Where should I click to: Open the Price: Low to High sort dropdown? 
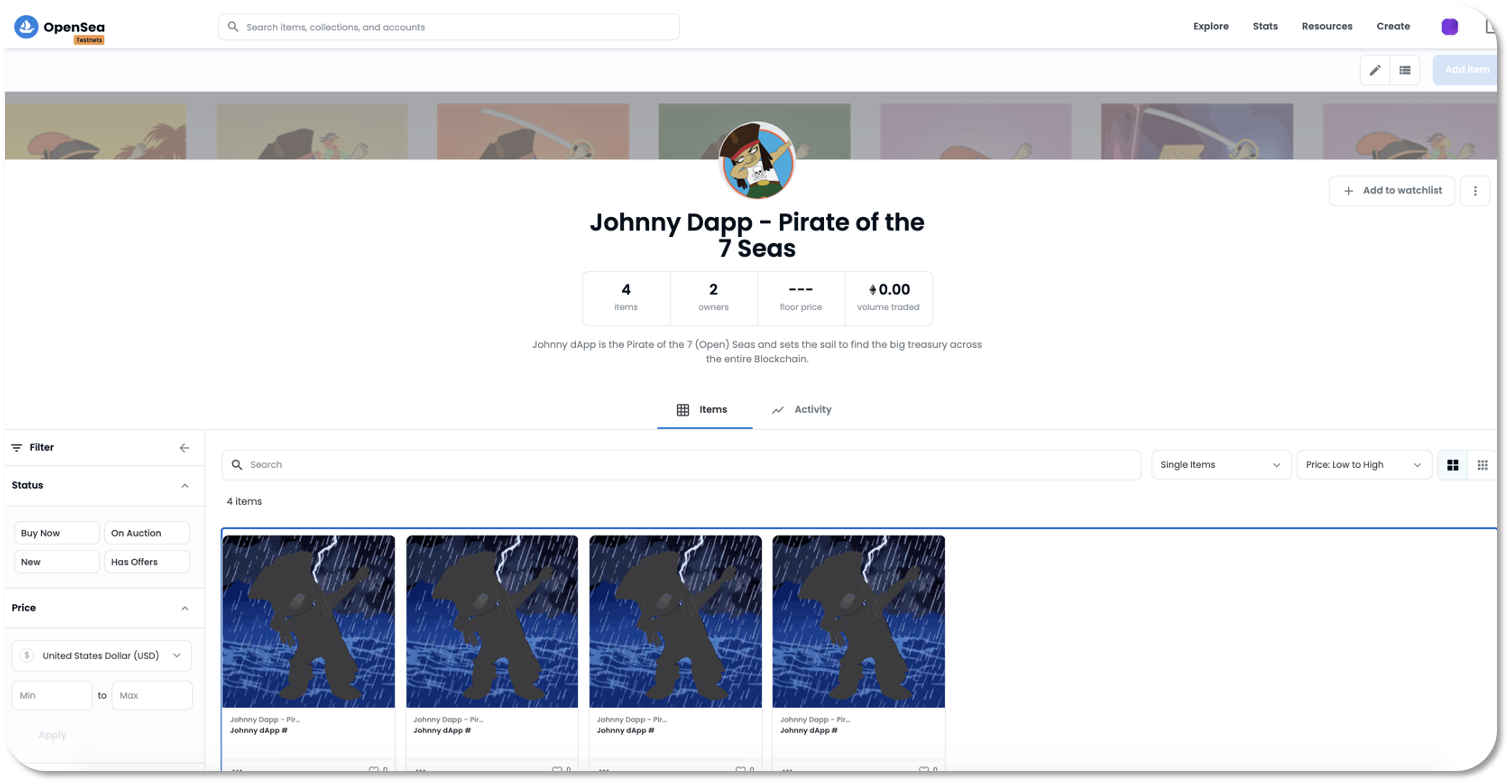[x=1364, y=465]
